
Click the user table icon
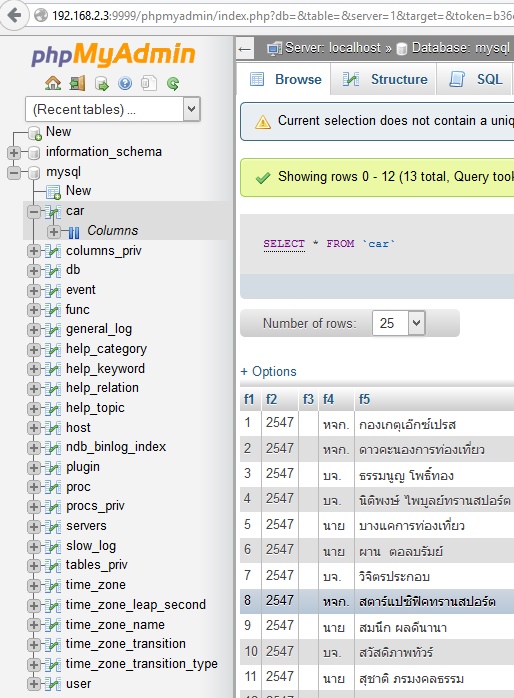pos(53,684)
